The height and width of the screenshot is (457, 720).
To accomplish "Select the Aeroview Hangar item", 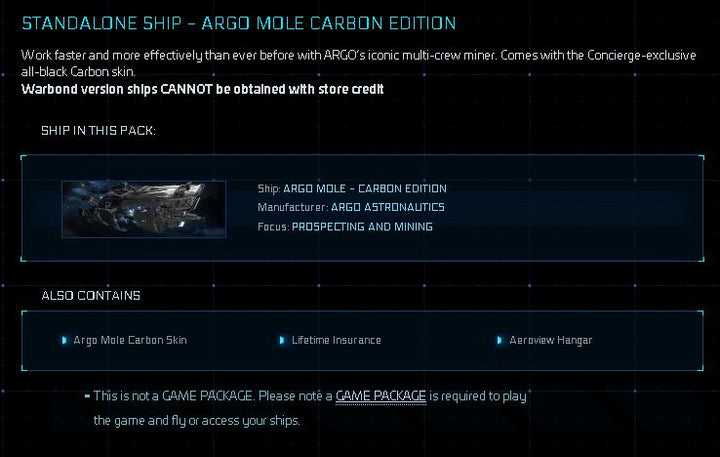I will point(549,340).
